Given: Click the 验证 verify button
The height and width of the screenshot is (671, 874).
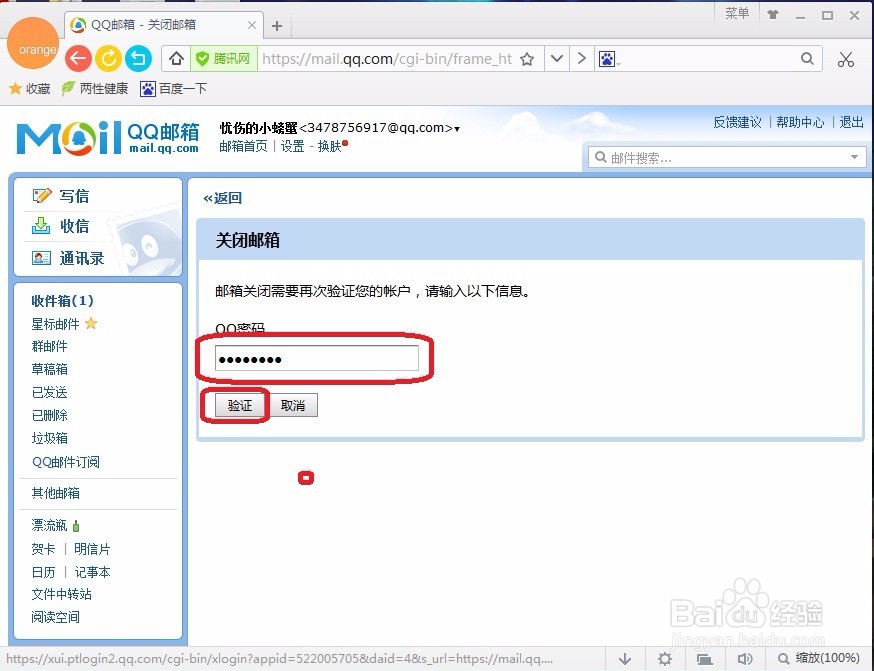Looking at the screenshot, I should [x=237, y=405].
